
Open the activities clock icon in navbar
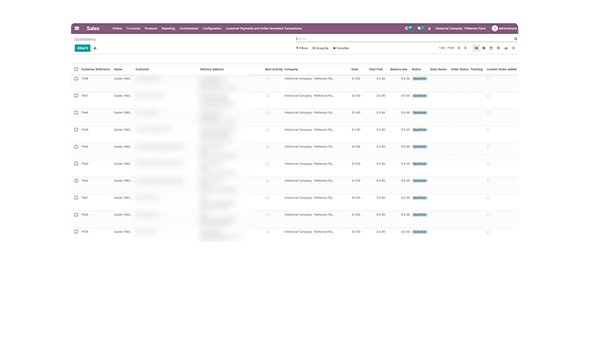pyautogui.click(x=408, y=28)
